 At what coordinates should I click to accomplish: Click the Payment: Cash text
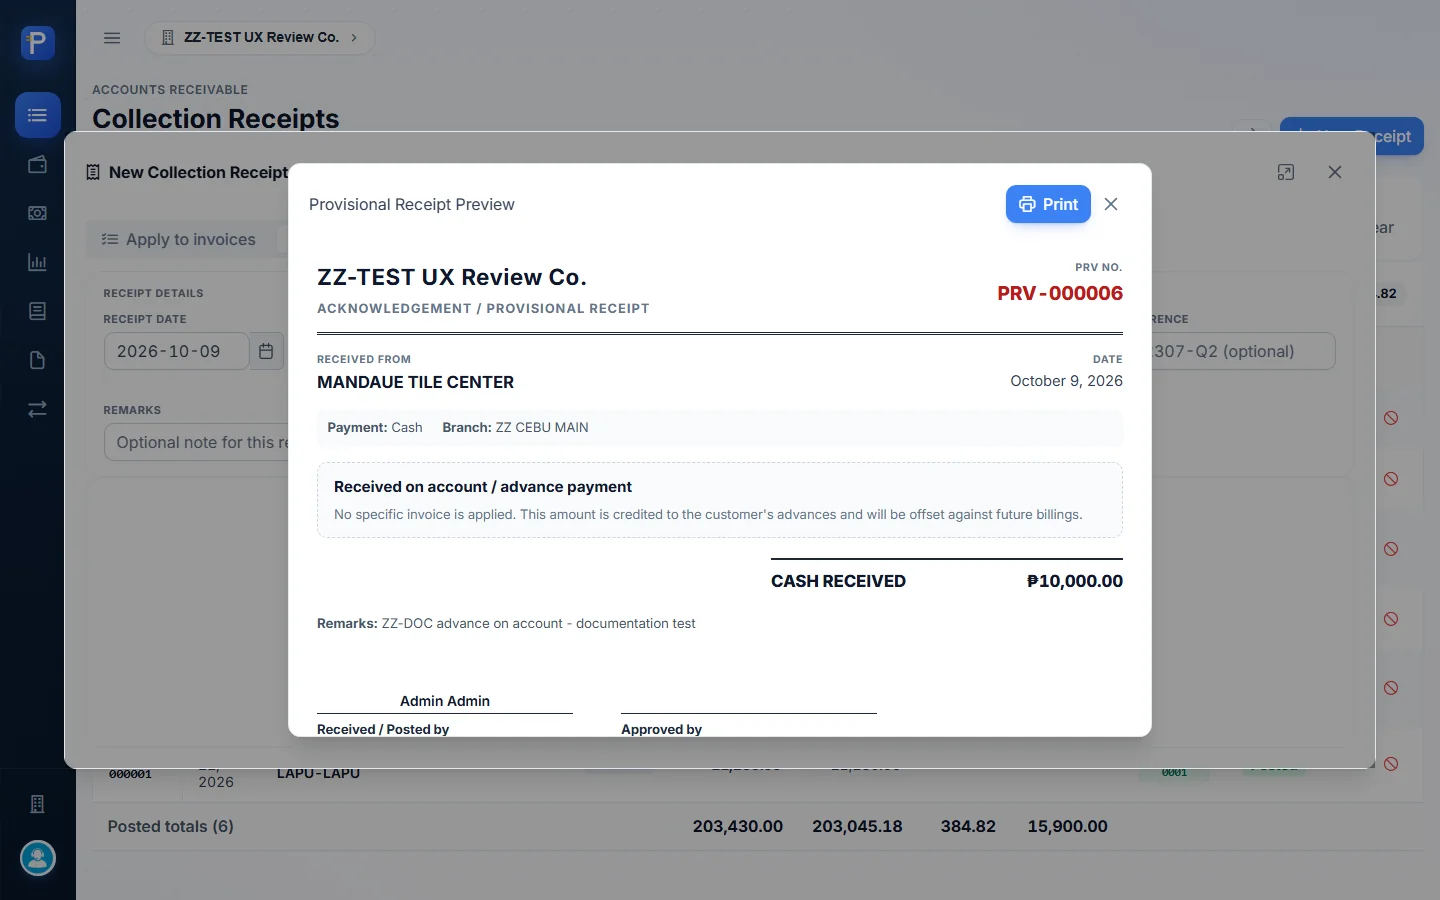(375, 427)
